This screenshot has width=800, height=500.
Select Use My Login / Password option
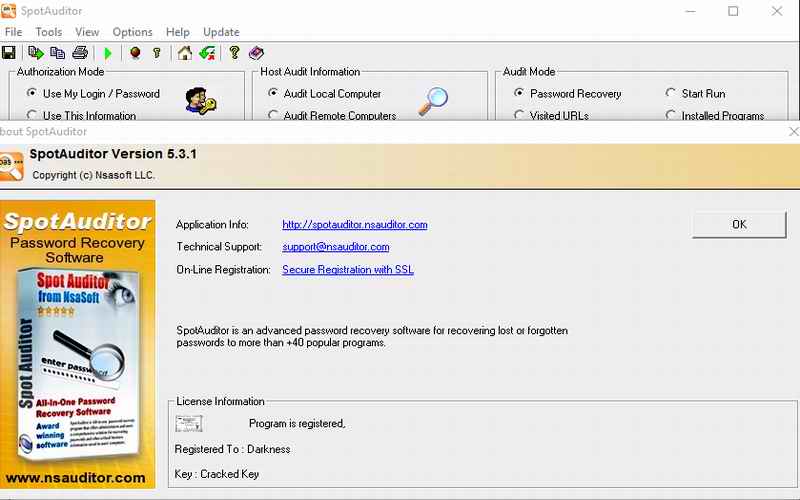[x=32, y=94]
